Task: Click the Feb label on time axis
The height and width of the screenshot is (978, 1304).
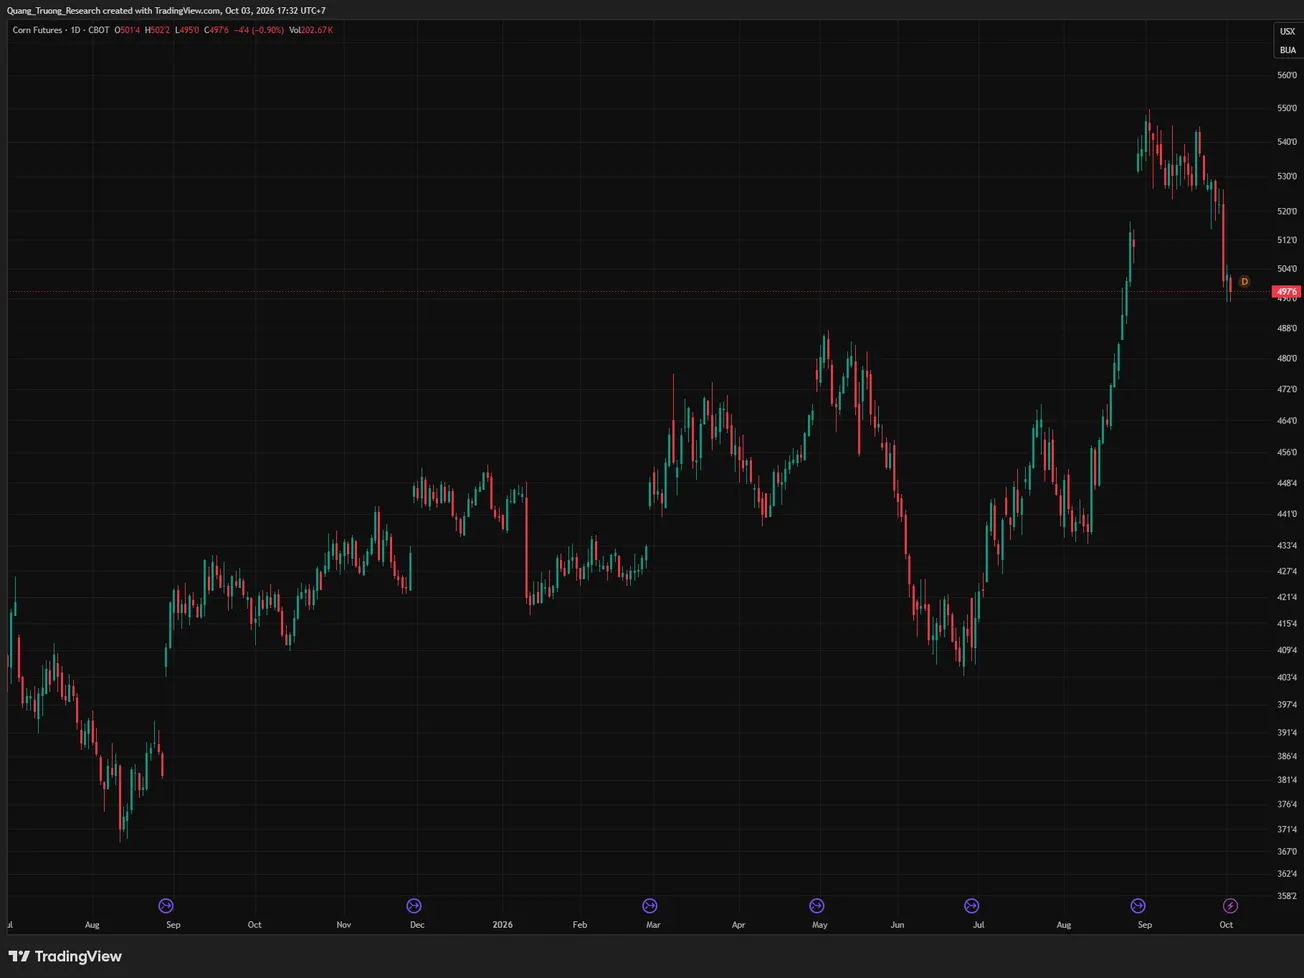Action: click(580, 925)
